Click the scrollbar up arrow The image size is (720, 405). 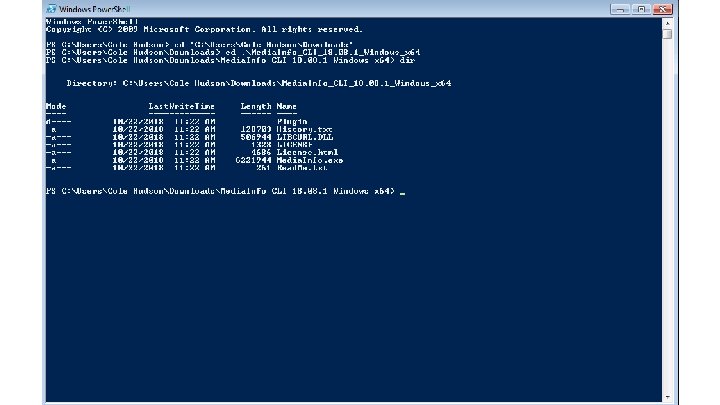[667, 22]
